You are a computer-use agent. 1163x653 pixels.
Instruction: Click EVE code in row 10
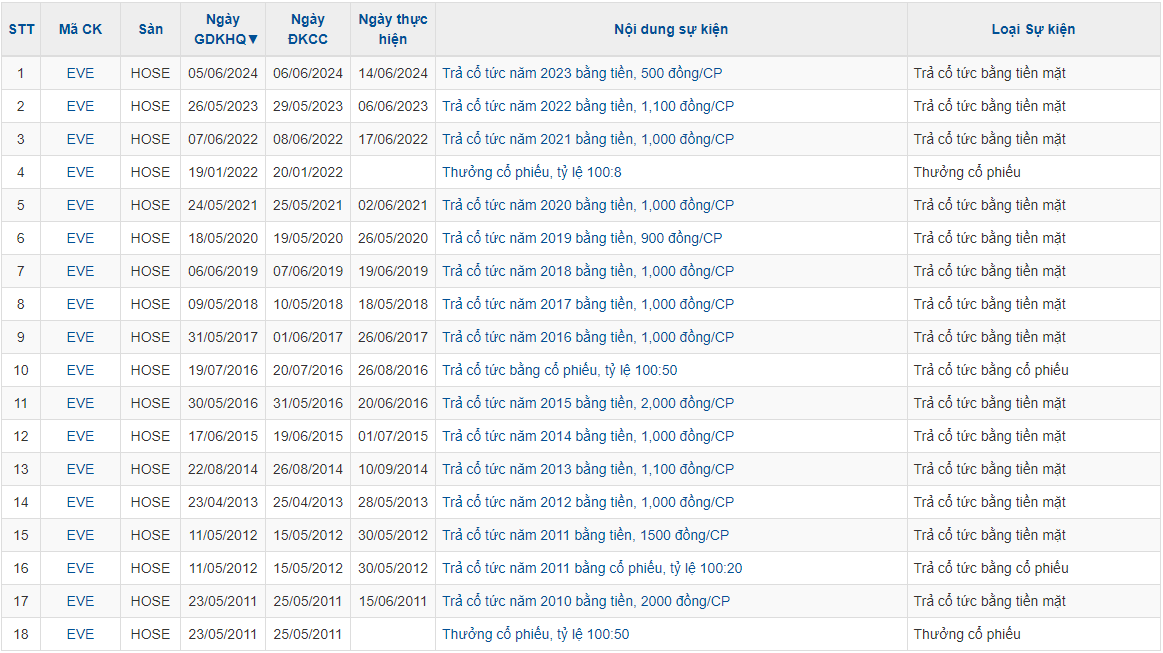tap(80, 370)
